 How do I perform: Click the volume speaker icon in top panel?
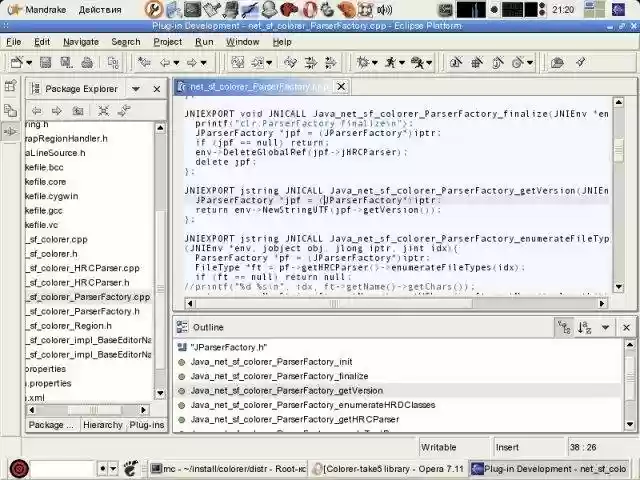(x=384, y=10)
